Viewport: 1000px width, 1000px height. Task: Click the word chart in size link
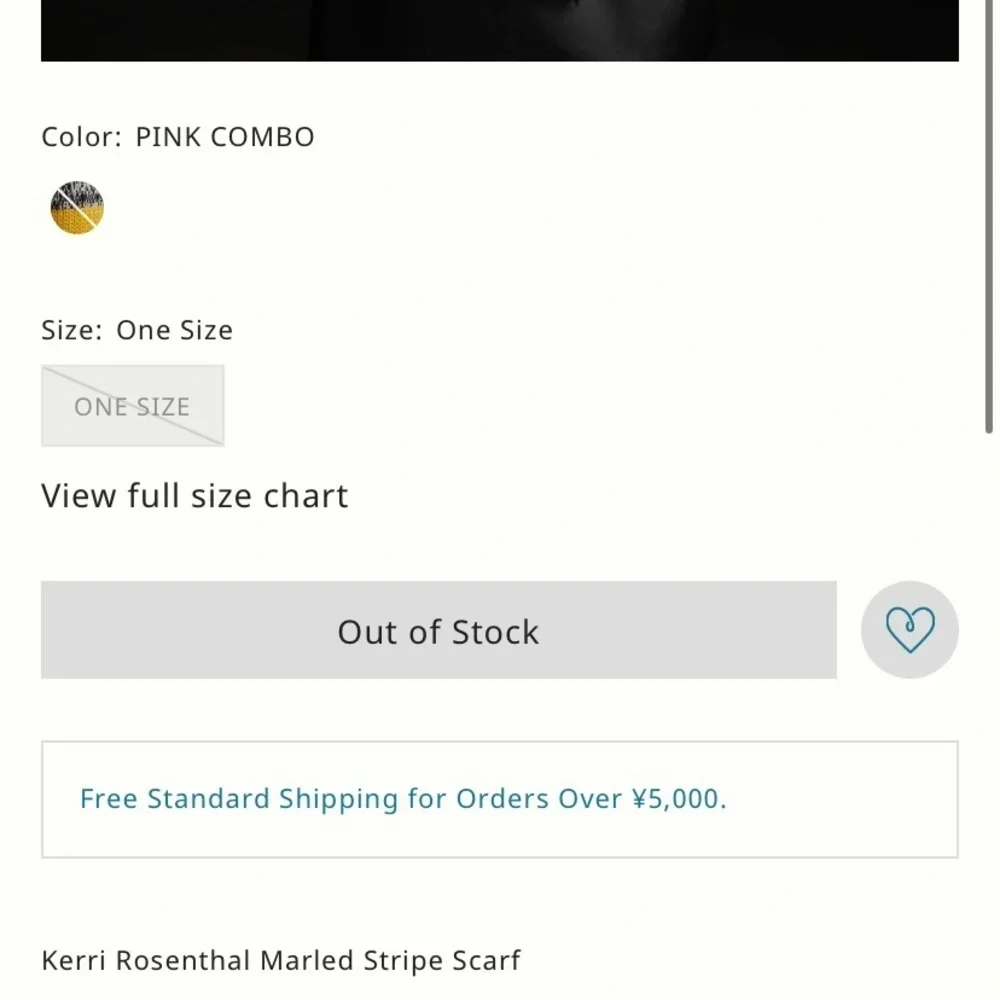(x=306, y=496)
